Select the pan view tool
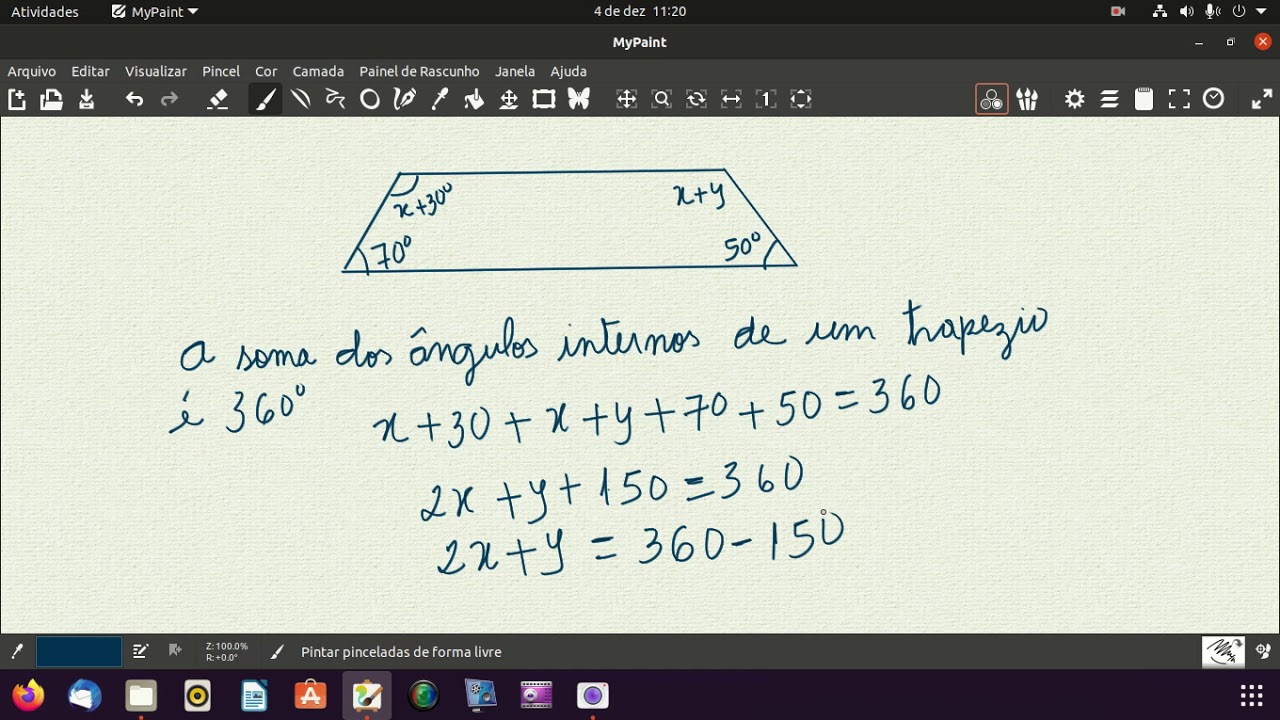 click(x=627, y=99)
